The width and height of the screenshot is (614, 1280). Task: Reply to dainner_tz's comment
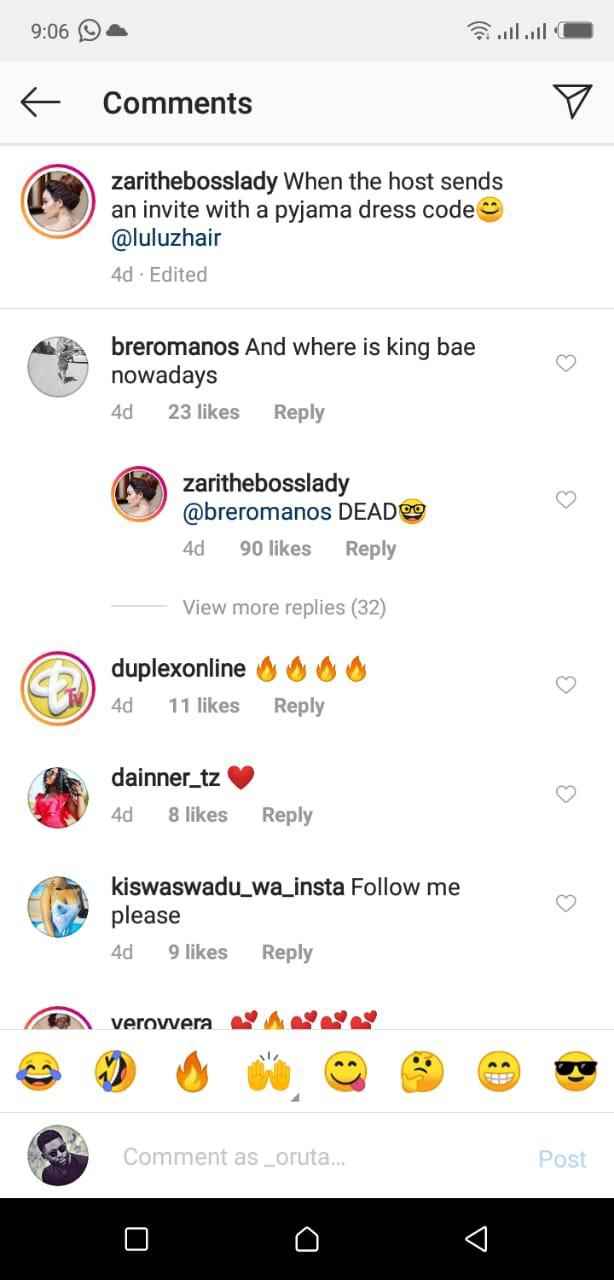point(287,814)
